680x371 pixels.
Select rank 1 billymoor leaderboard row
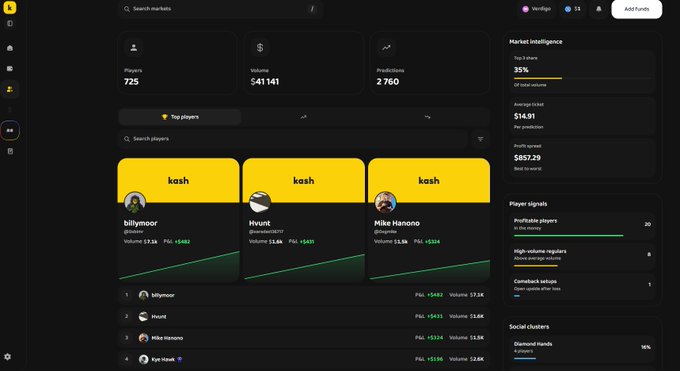pos(304,295)
